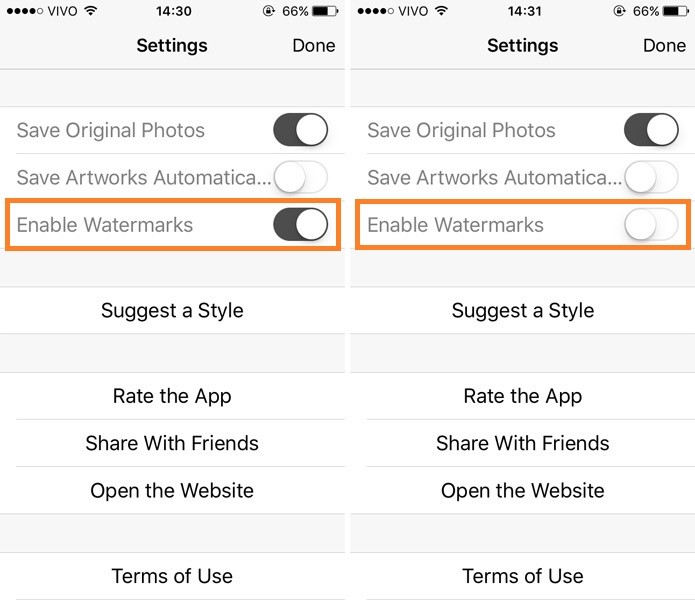
Task: Select Rate the App in the right screenshot
Action: [x=523, y=396]
